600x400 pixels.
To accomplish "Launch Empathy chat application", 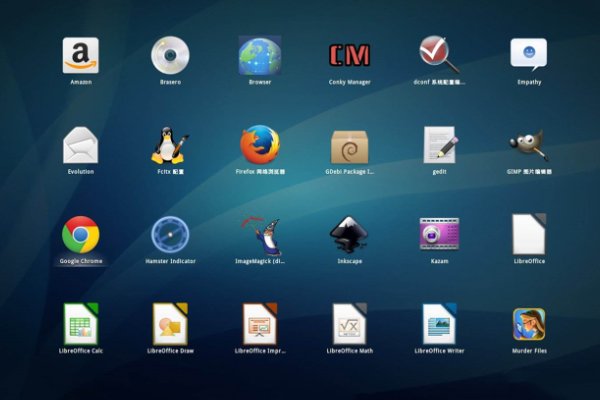I will pos(528,55).
